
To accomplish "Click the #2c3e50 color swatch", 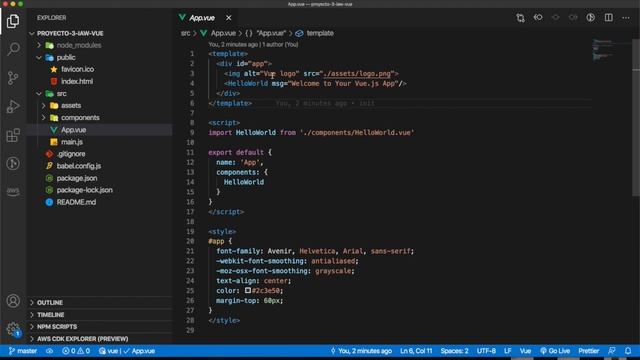I will 248,291.
